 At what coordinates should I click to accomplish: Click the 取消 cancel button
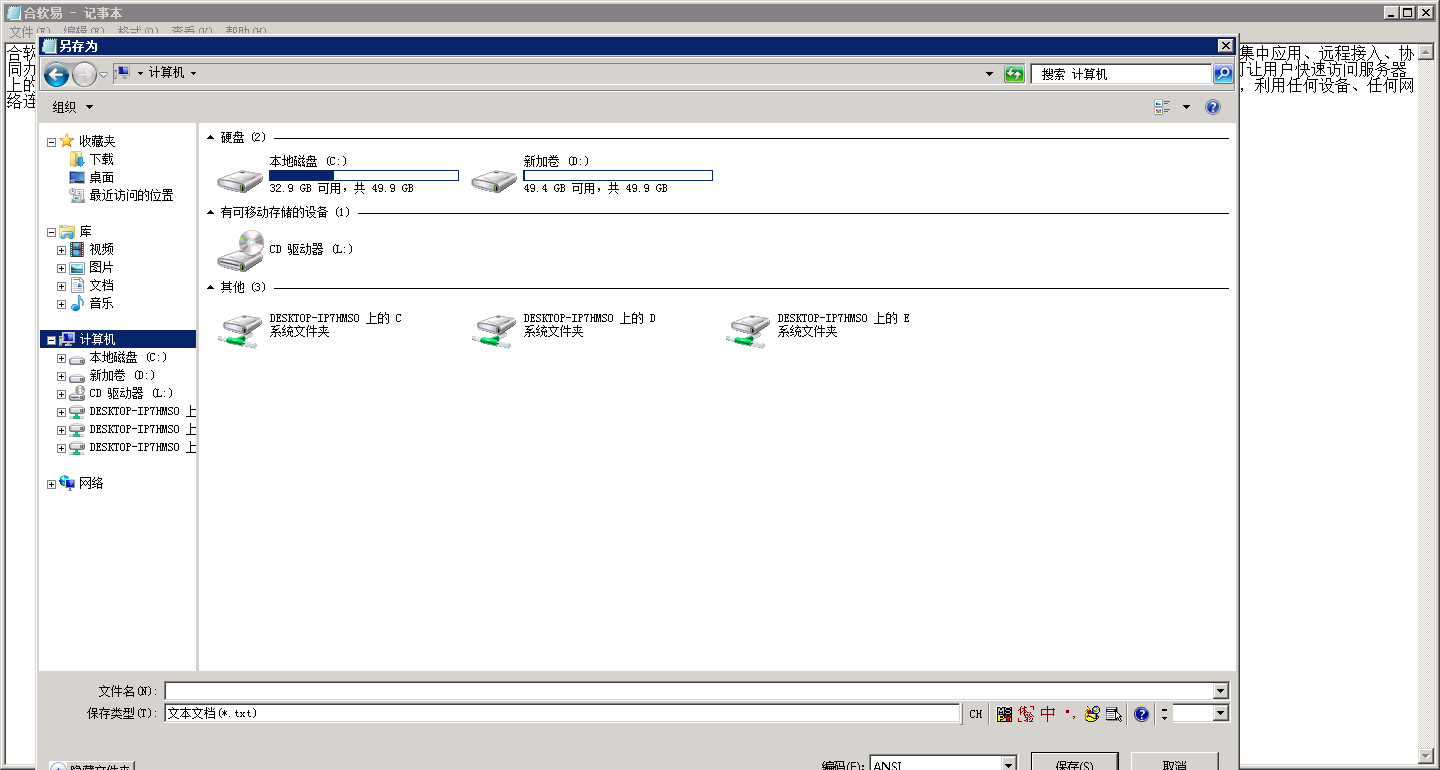(1174, 763)
